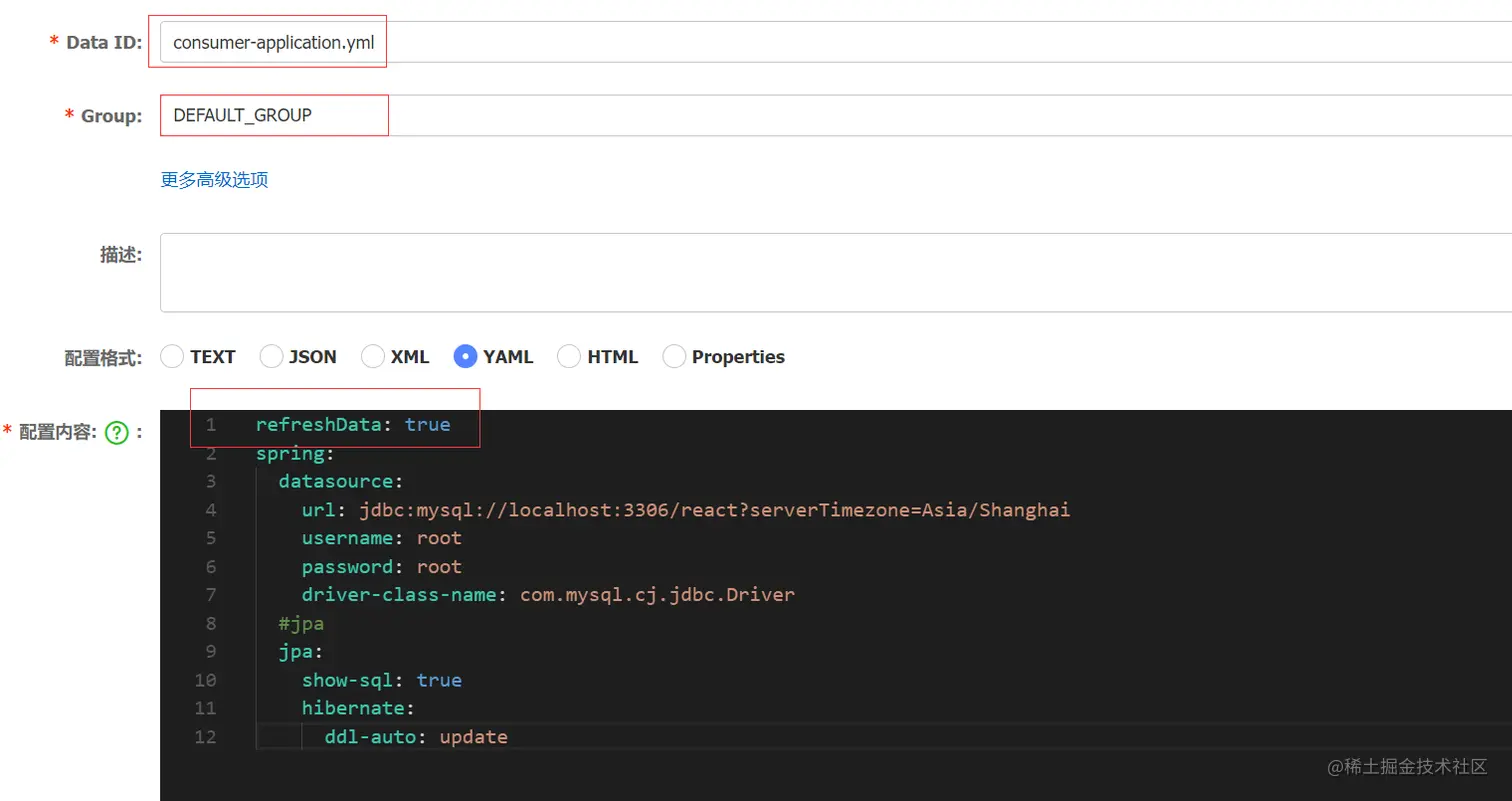Click the driver-class-name line
This screenshot has width=1512, height=801.
548,595
